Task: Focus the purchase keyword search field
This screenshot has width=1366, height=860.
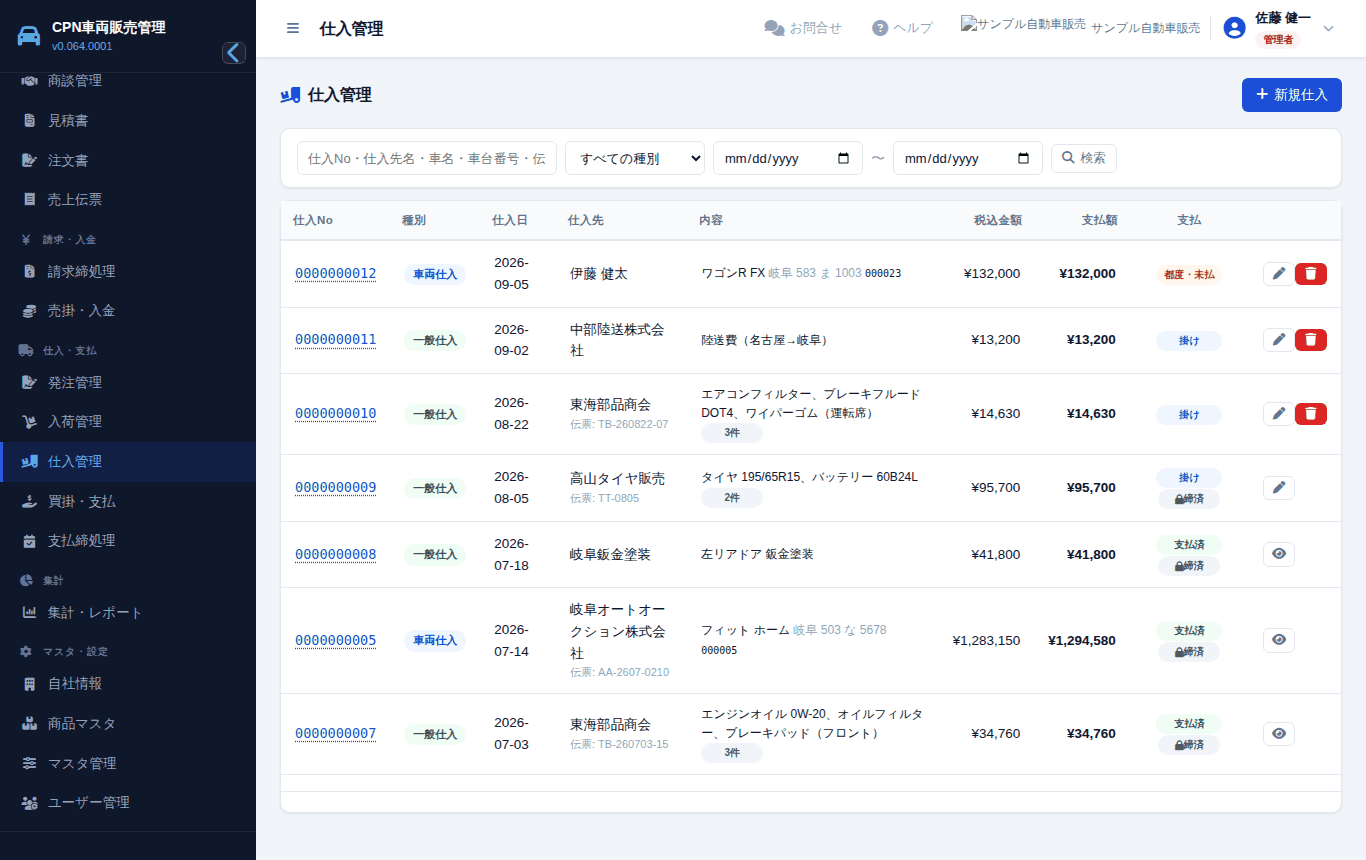Action: [427, 158]
